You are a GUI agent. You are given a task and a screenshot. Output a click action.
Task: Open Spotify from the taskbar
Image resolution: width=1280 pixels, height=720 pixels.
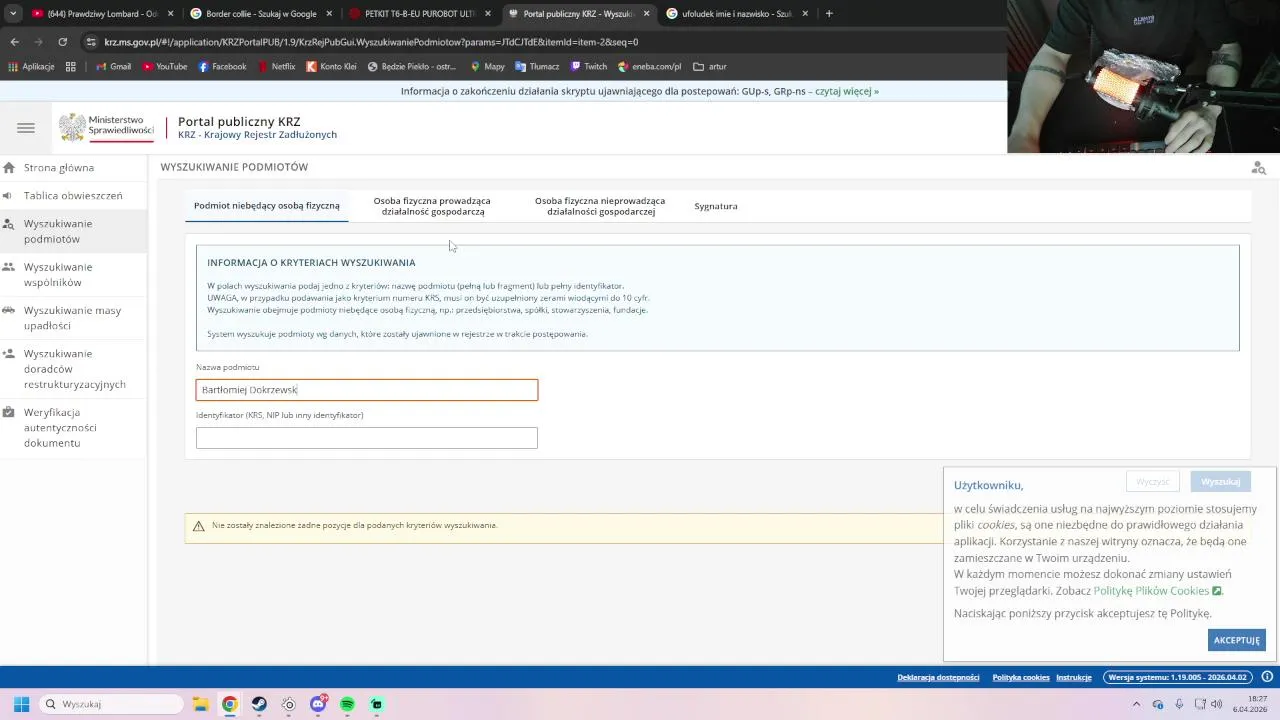click(347, 704)
